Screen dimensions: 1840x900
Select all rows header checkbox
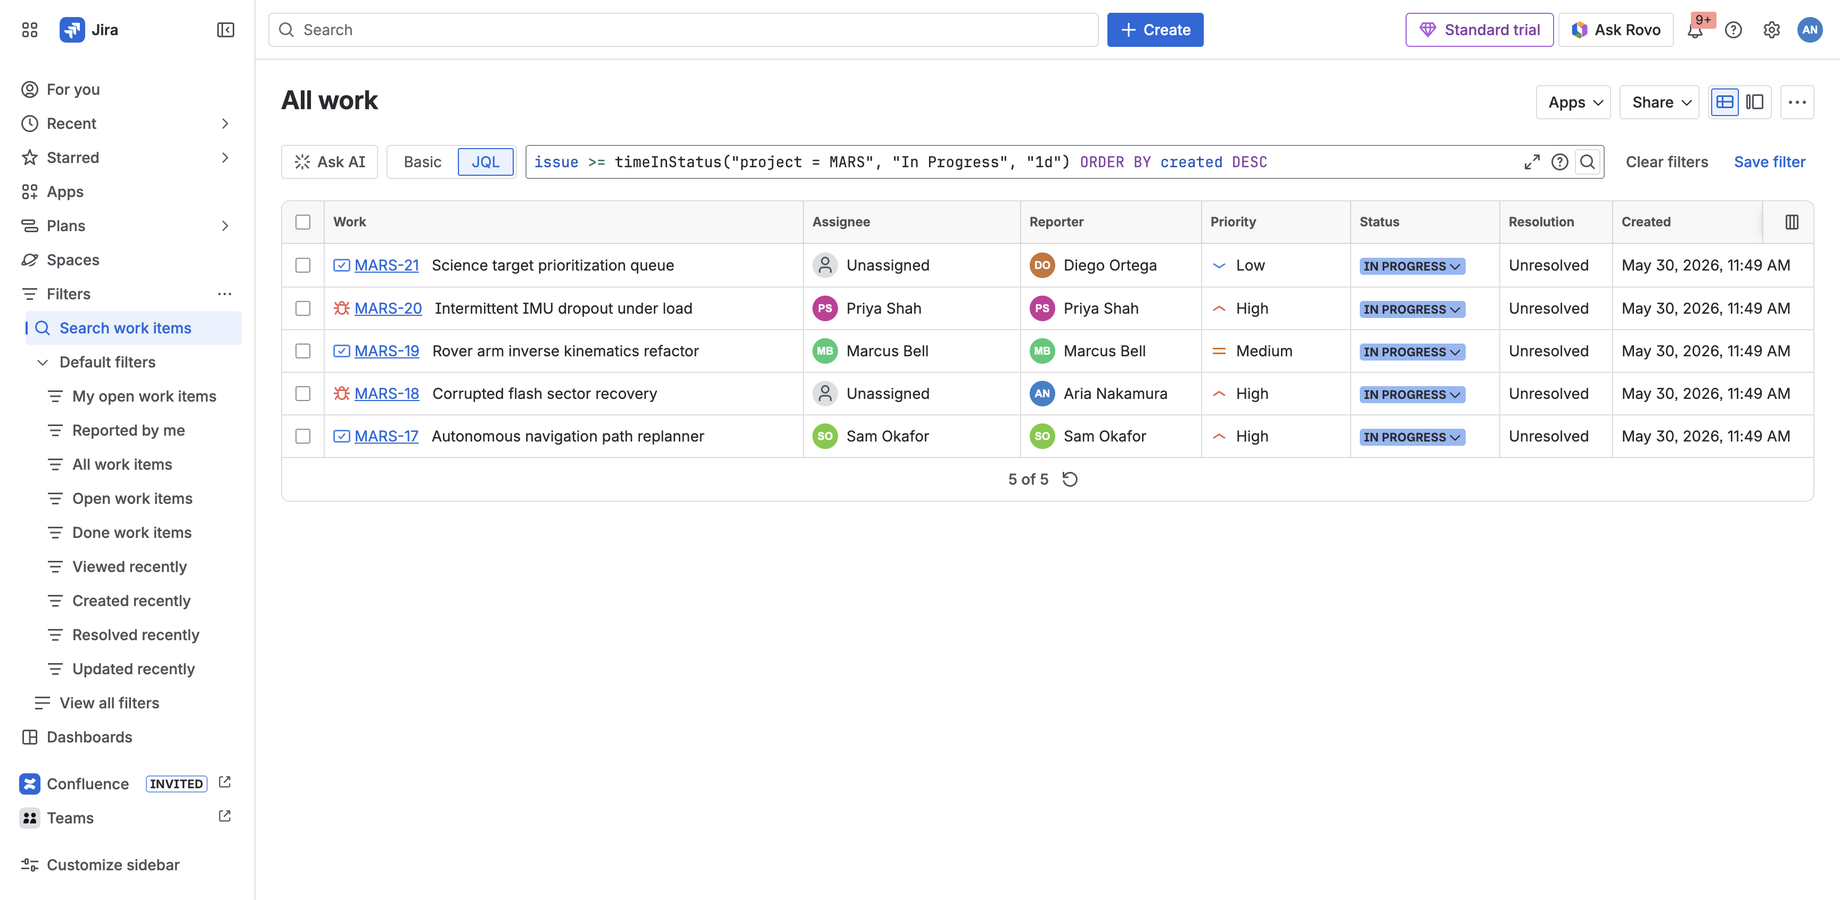pyautogui.click(x=303, y=222)
